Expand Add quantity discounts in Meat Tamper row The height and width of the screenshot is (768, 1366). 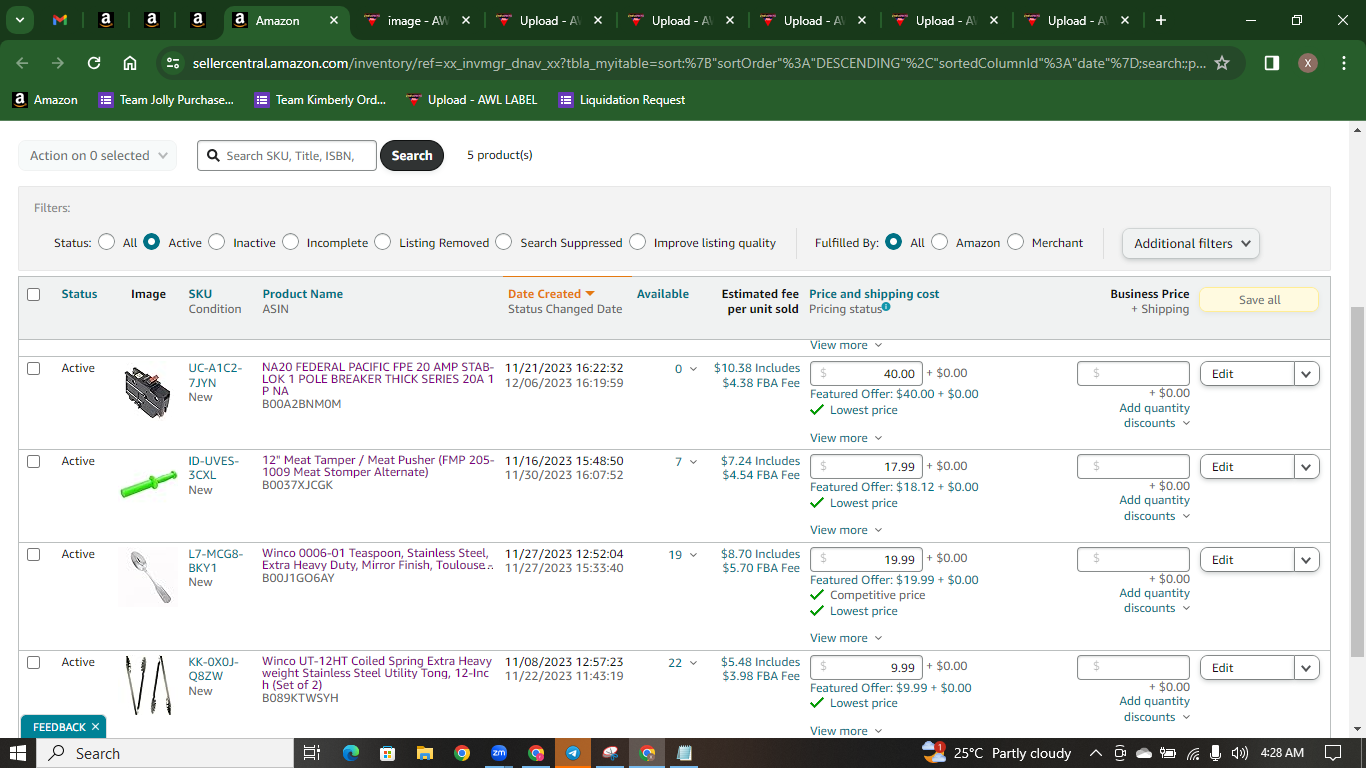point(1155,508)
